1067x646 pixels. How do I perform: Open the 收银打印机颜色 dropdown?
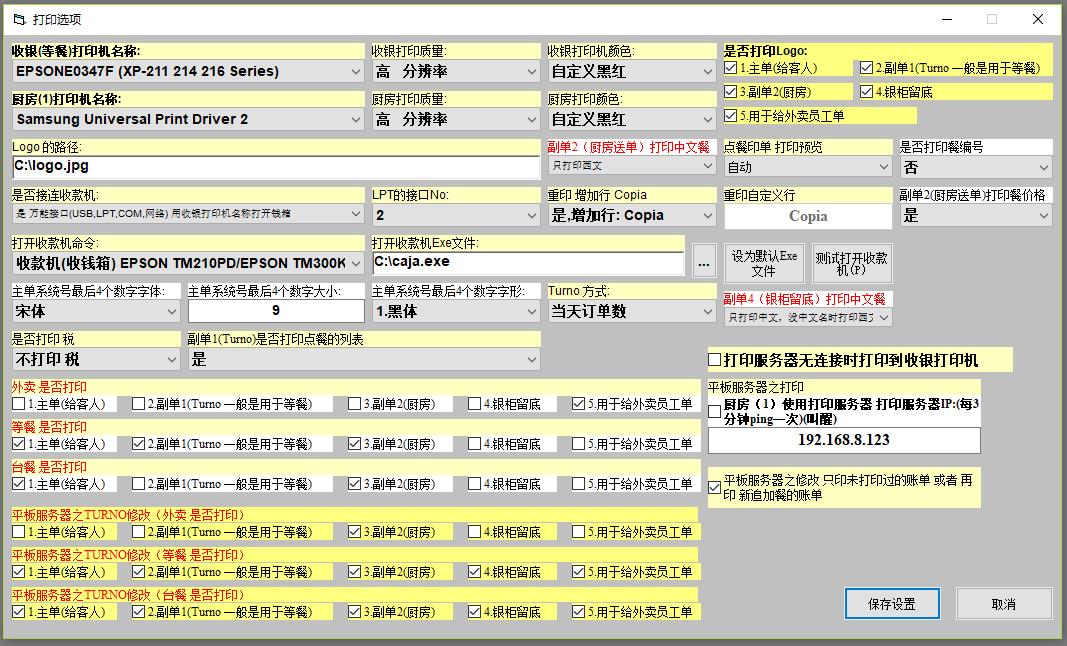point(632,71)
